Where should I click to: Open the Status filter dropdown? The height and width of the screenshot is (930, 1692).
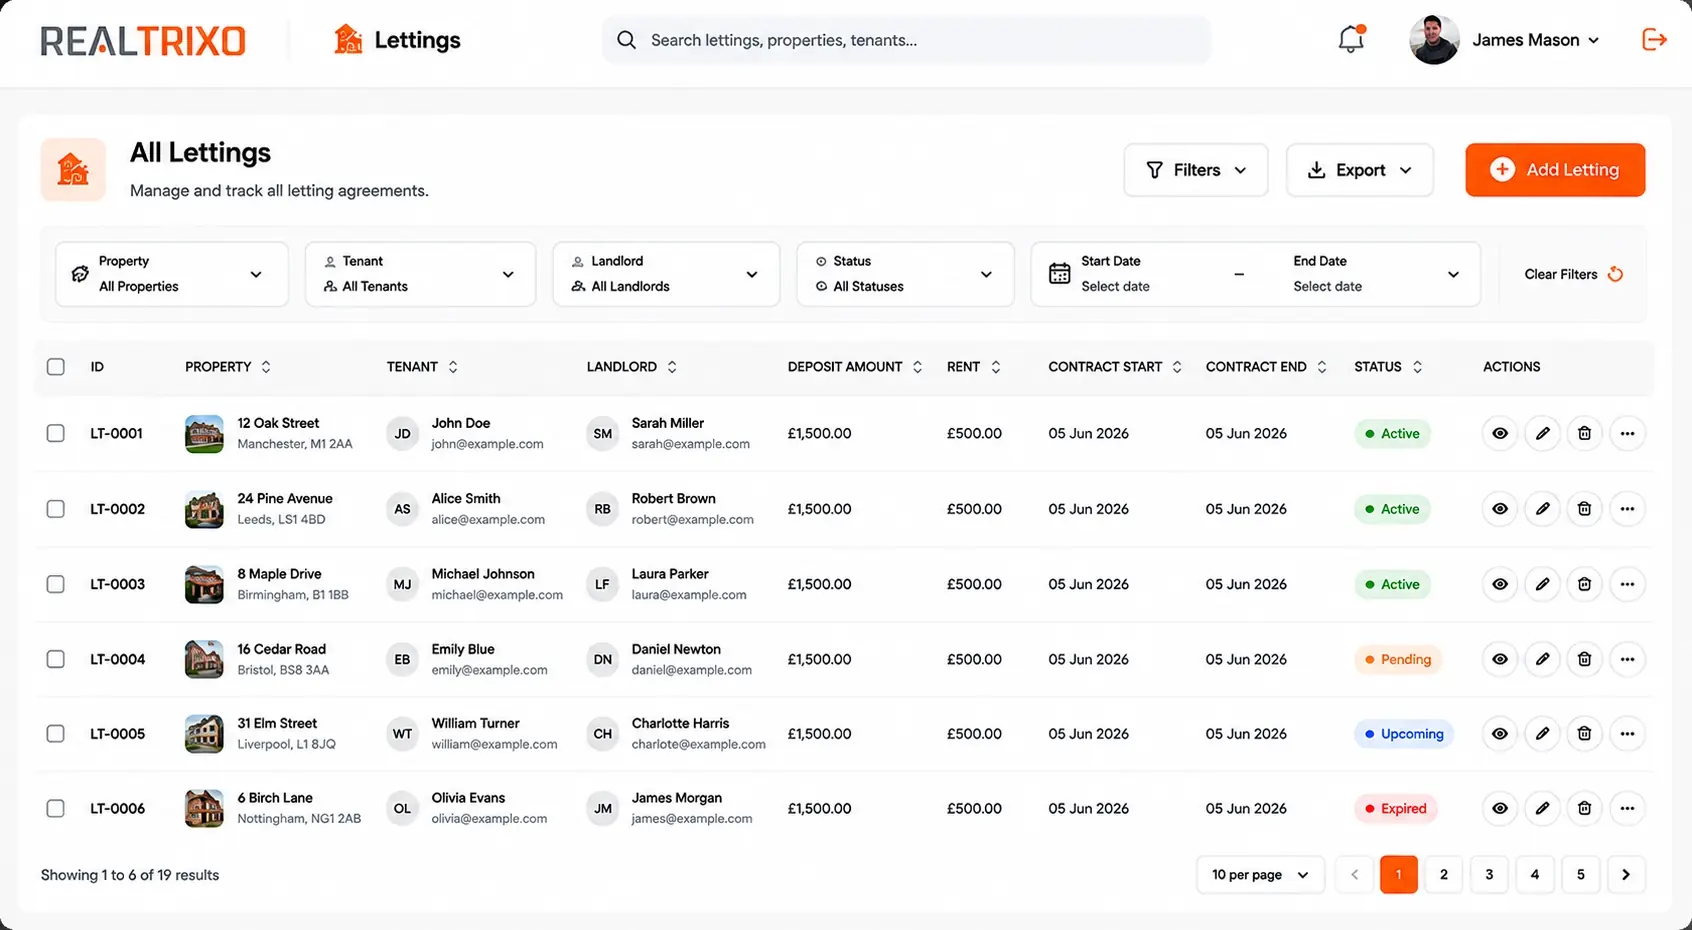pyautogui.click(x=905, y=274)
